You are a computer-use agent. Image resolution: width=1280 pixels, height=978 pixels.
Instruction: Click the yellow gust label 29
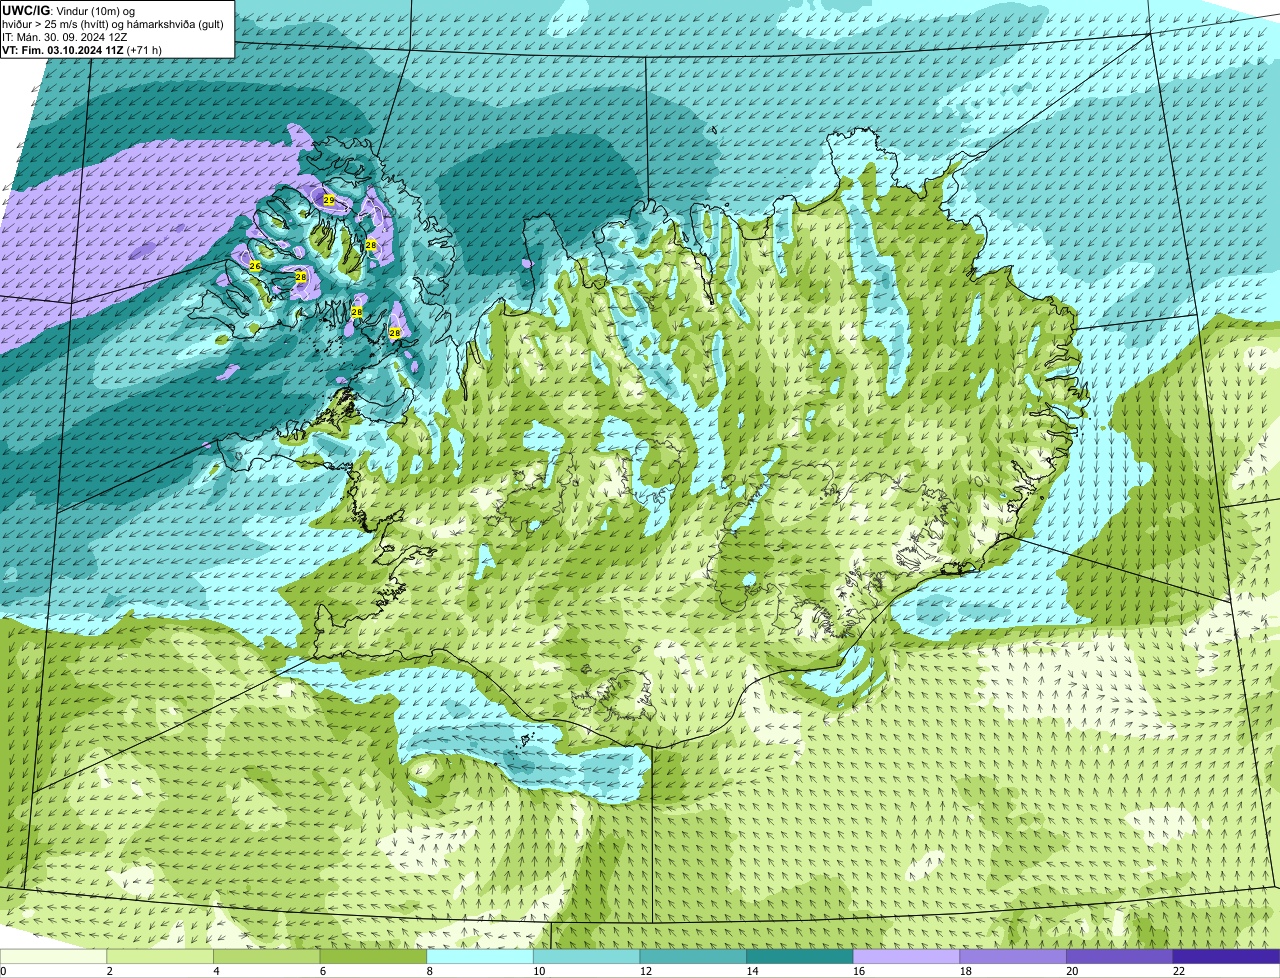(x=329, y=201)
